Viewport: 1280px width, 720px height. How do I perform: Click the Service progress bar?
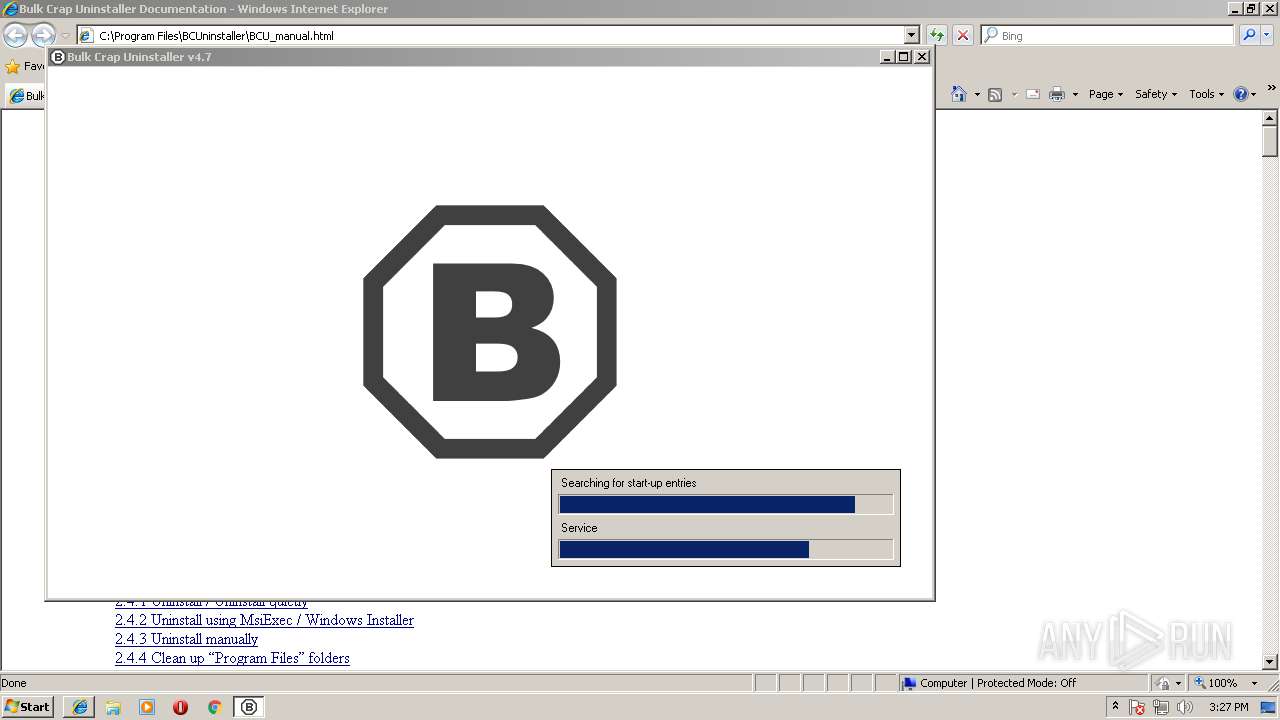pos(726,549)
